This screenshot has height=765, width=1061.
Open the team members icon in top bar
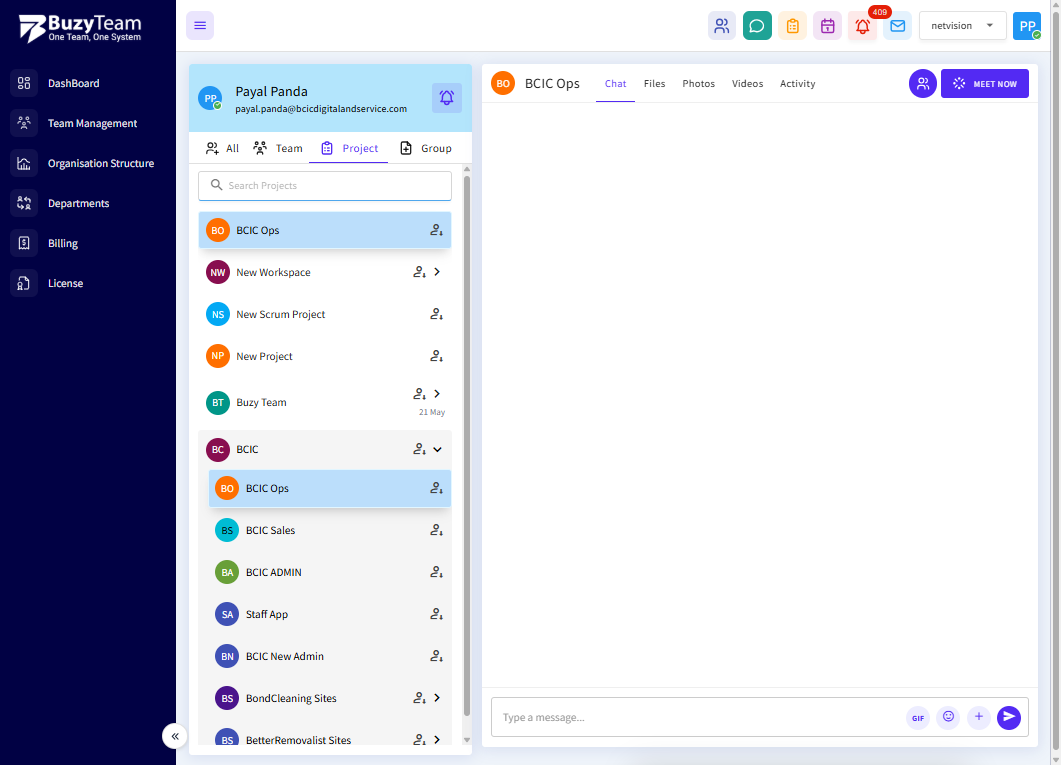pyautogui.click(x=721, y=26)
